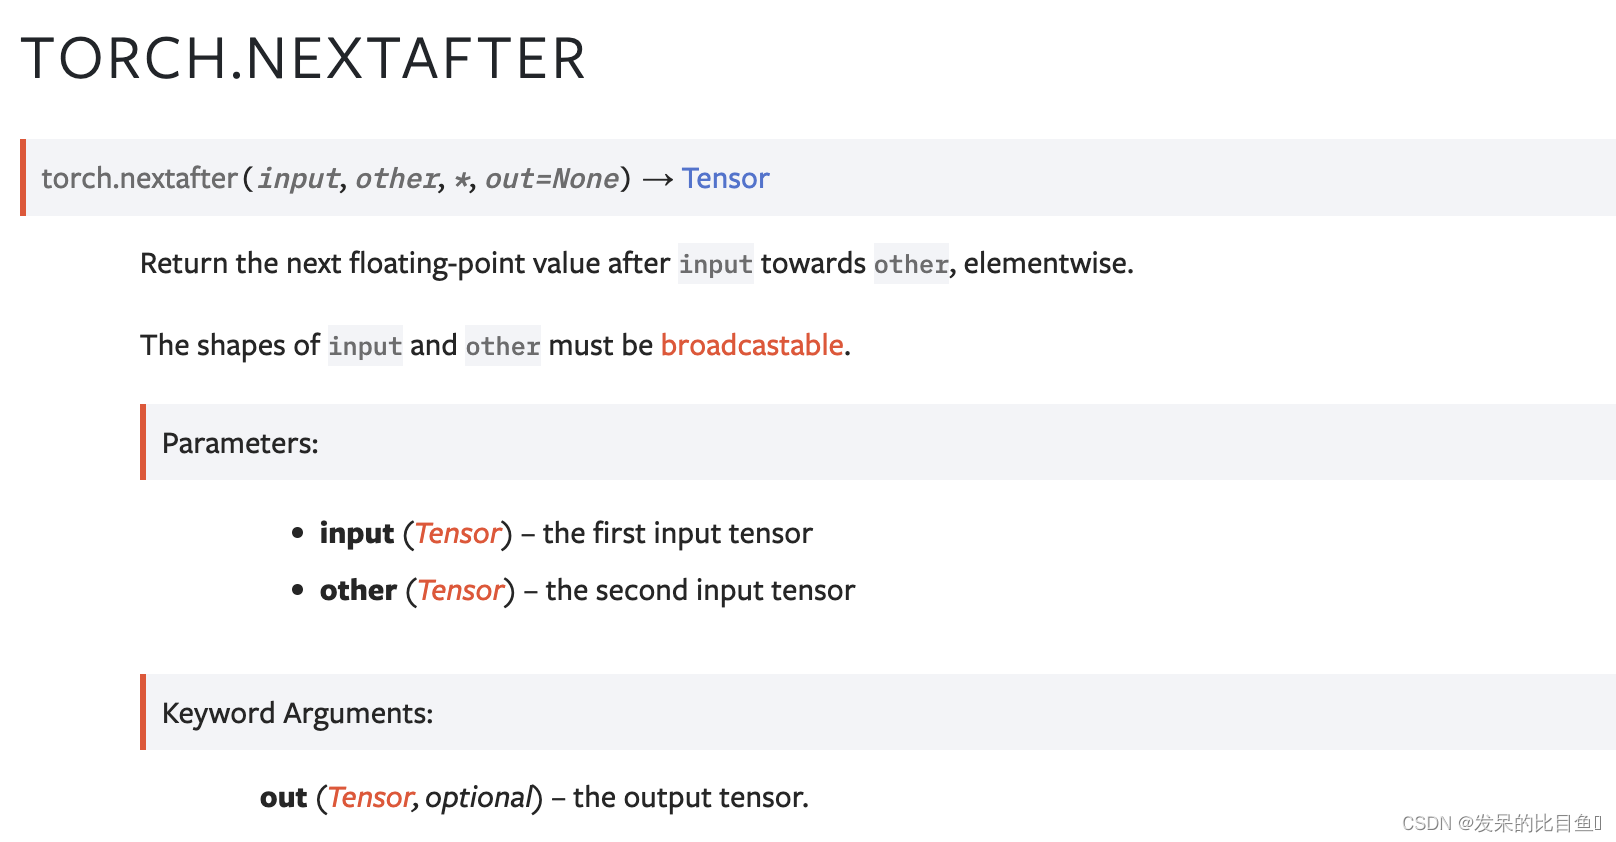The height and width of the screenshot is (842, 1616).
Task: Click the bold out keyword argument name
Action: 283,797
